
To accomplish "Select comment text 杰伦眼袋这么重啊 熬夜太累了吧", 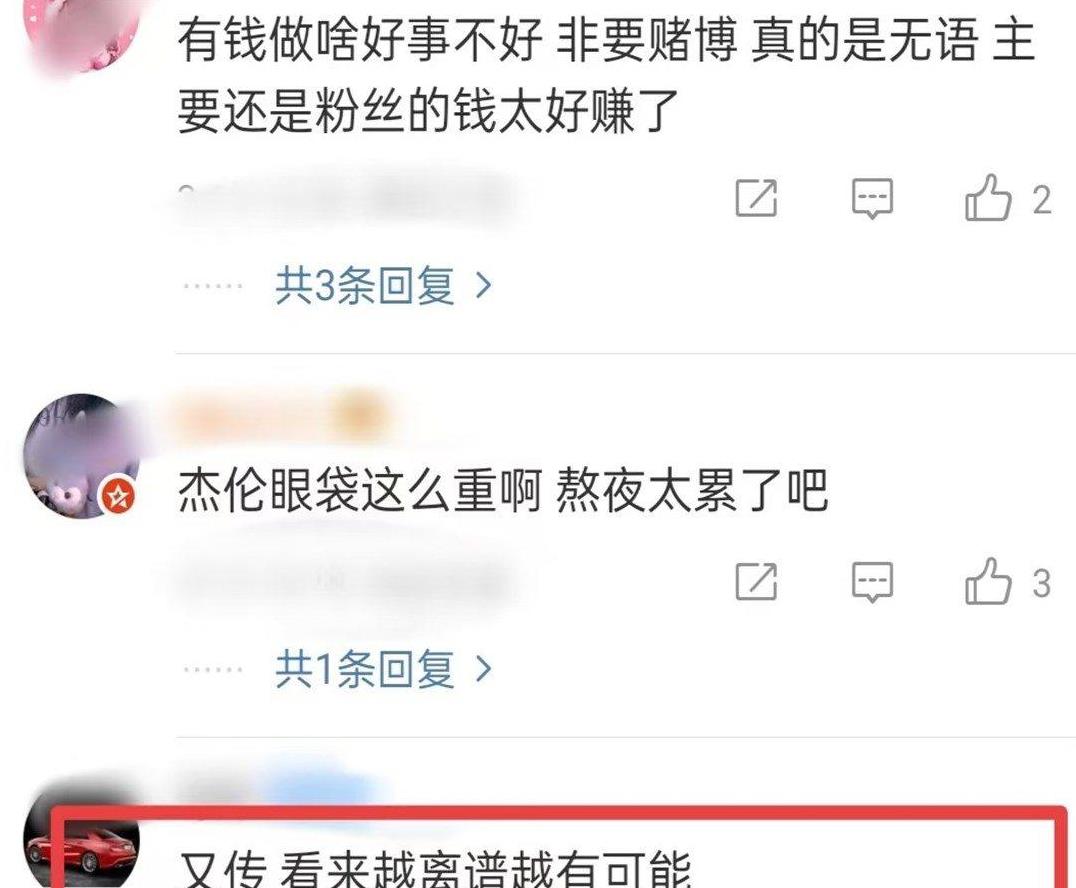I will (x=502, y=491).
